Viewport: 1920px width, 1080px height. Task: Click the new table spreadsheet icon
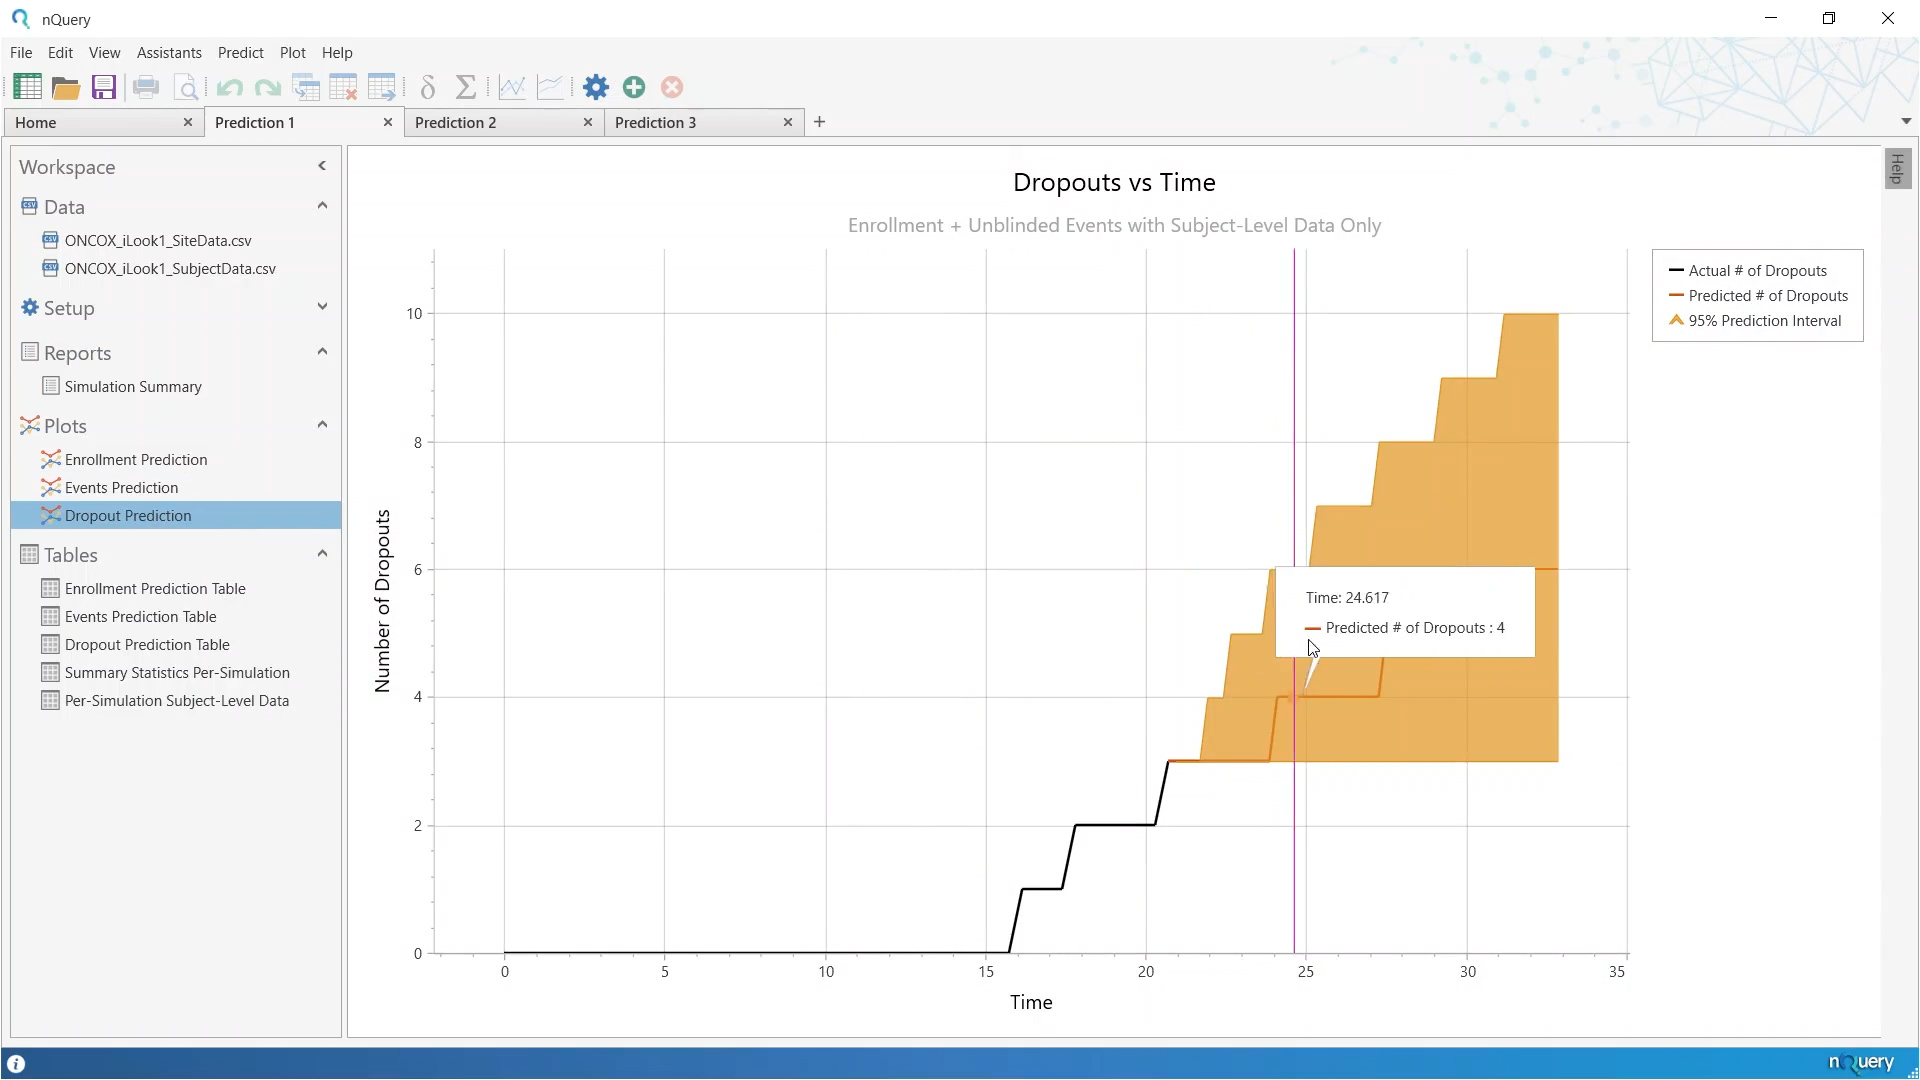27,87
